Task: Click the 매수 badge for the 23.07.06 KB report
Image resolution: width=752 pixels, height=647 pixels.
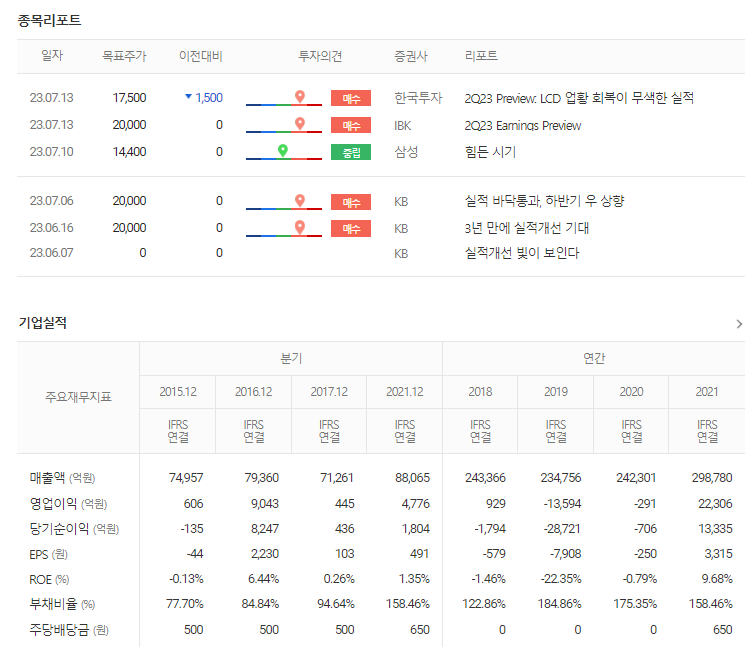Action: [351, 202]
